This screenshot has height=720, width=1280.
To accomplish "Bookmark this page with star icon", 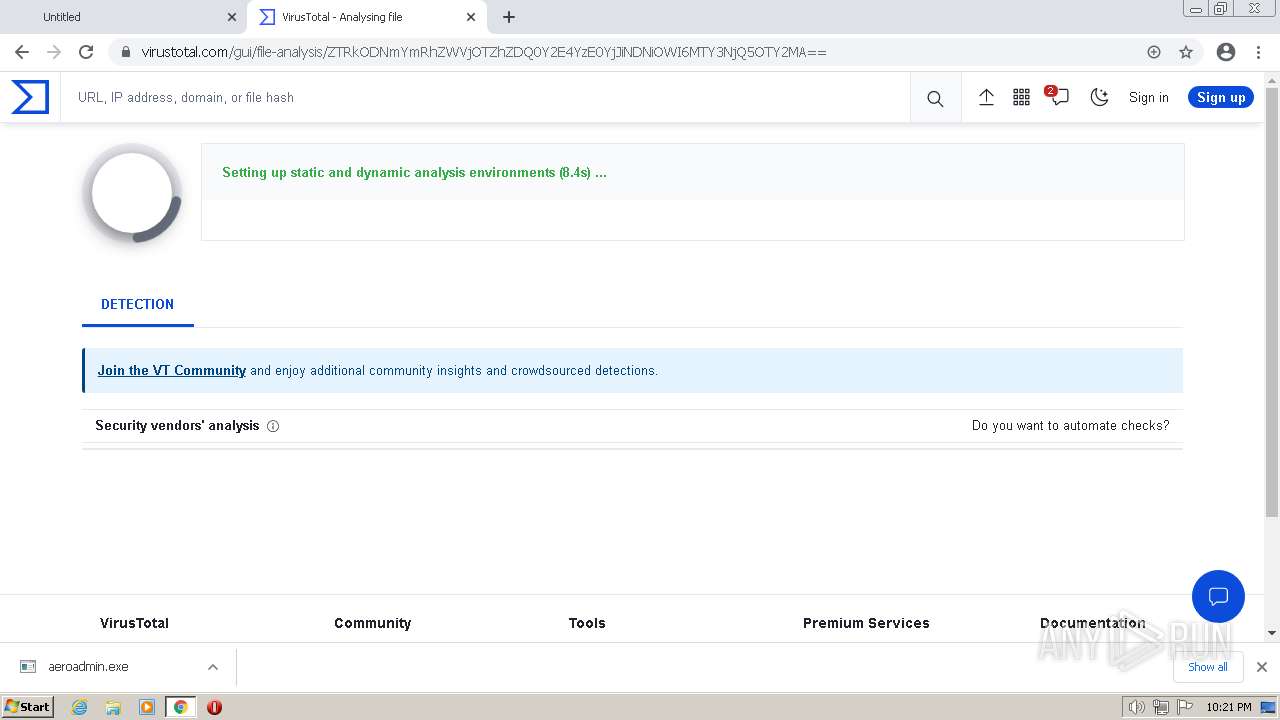I will coord(1186,52).
